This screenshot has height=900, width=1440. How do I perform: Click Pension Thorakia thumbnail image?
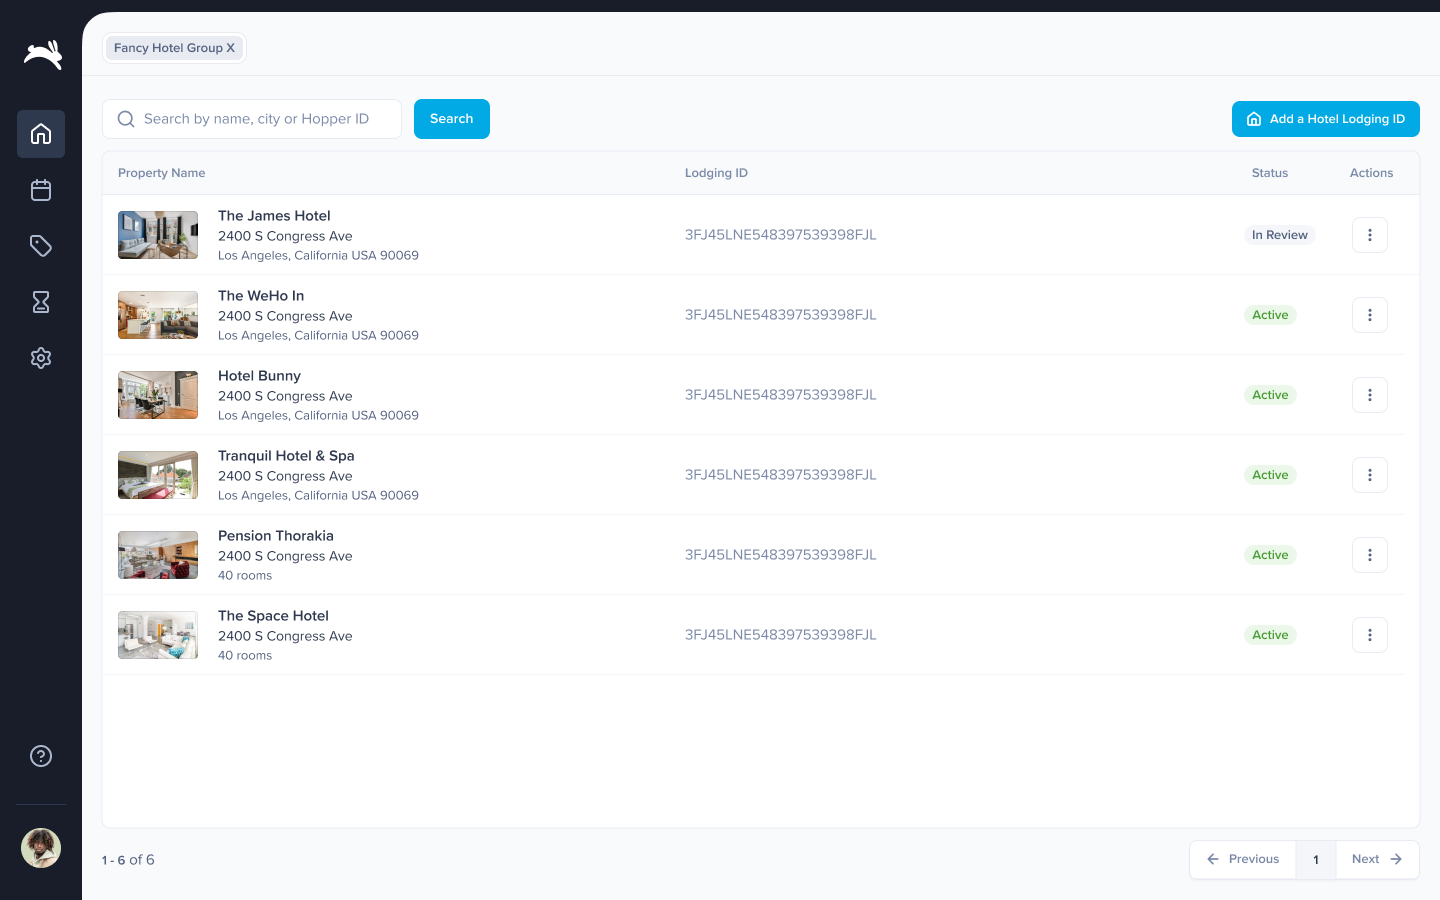coord(158,555)
